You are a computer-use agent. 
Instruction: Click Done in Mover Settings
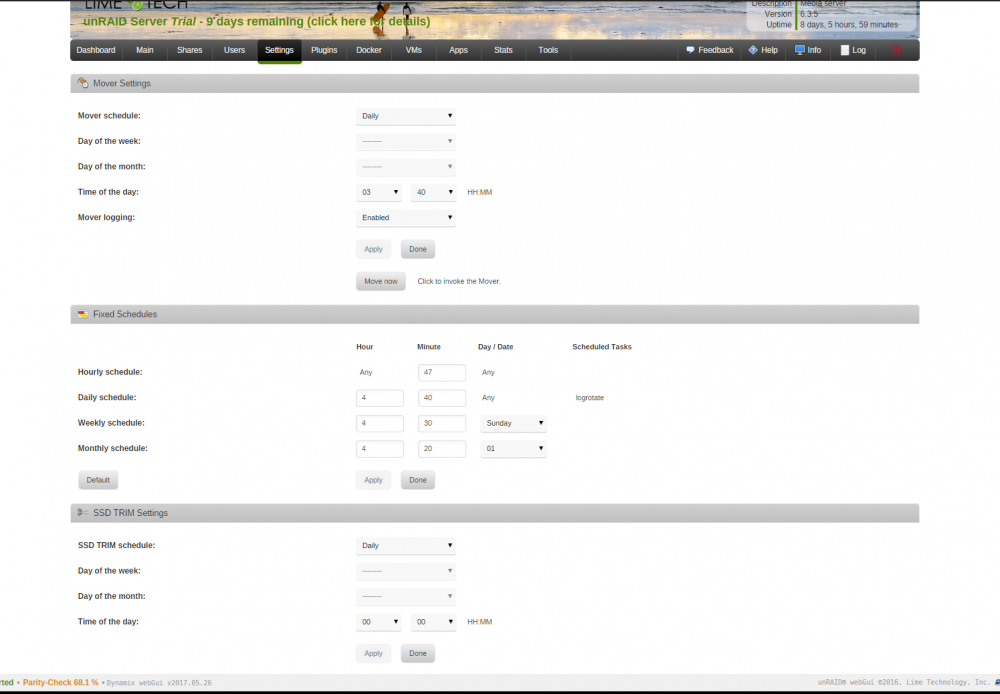pyautogui.click(x=418, y=249)
